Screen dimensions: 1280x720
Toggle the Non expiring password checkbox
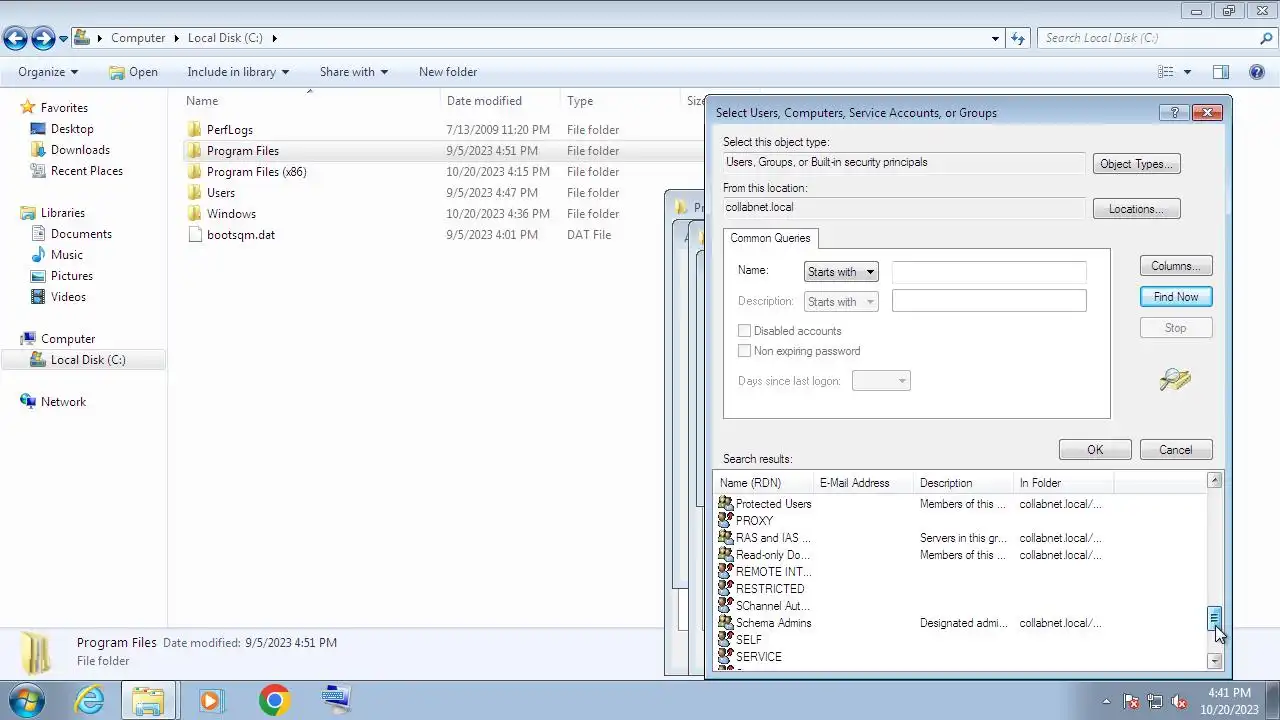coord(744,351)
